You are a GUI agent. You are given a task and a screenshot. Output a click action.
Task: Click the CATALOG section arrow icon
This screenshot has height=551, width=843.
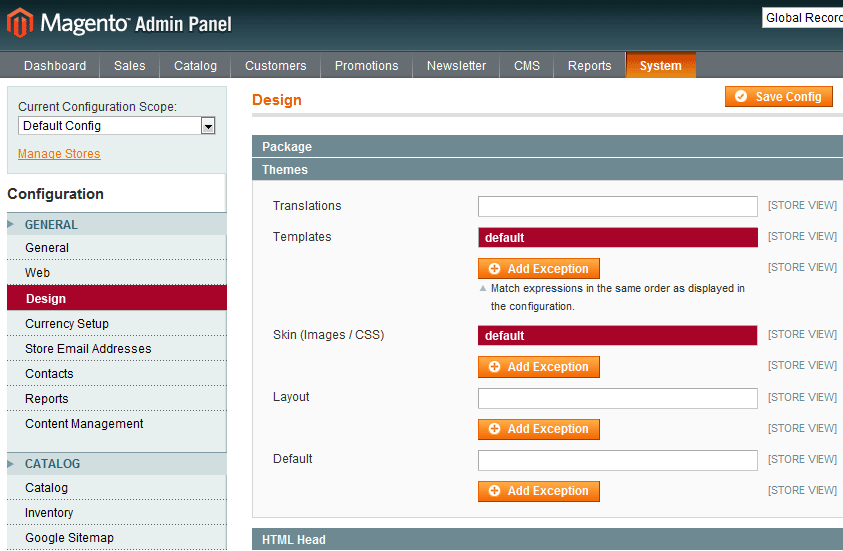(10, 463)
